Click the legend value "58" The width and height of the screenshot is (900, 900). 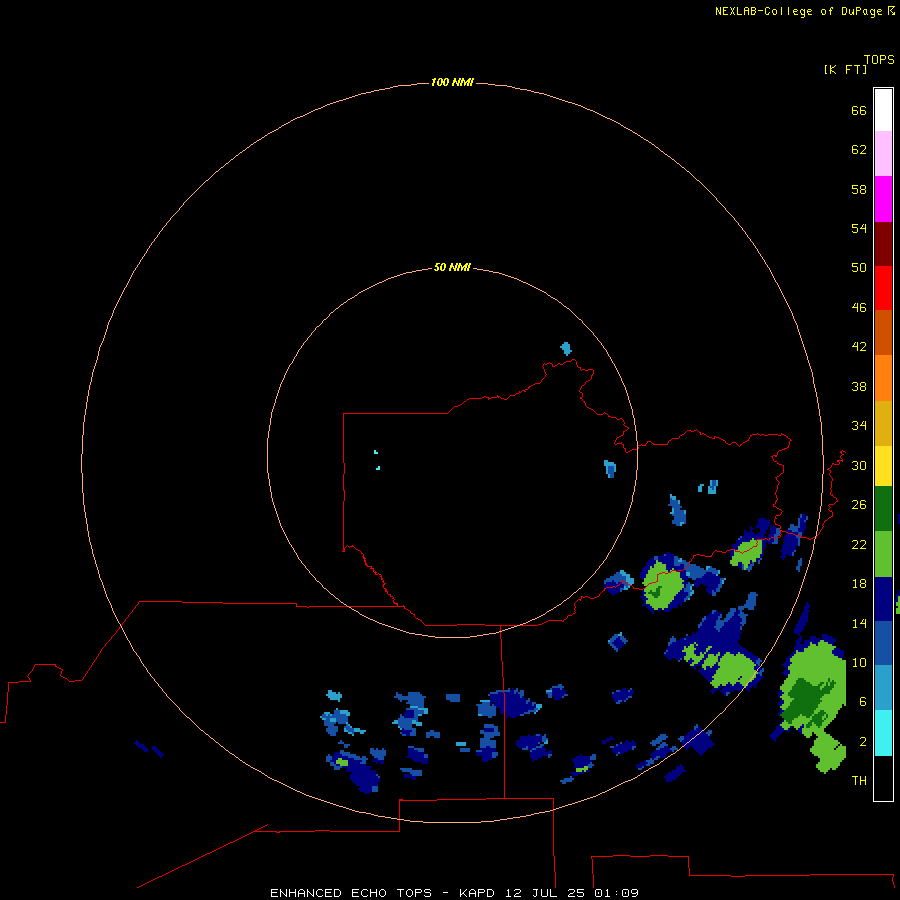pyautogui.click(x=859, y=190)
